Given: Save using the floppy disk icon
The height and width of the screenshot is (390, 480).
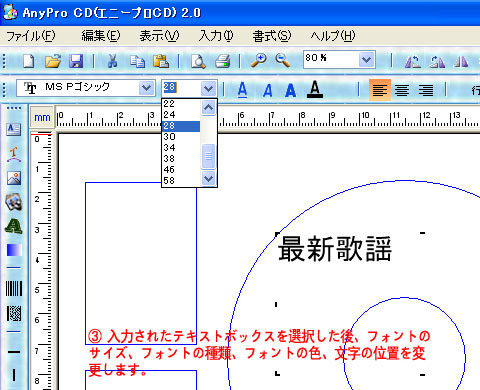Looking at the screenshot, I should [76, 61].
